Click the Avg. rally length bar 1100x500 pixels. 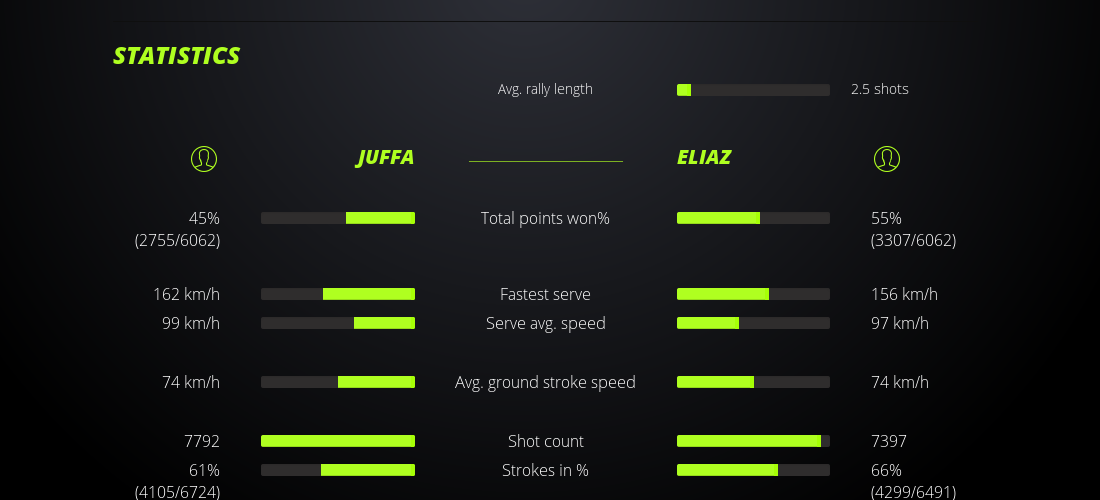click(x=753, y=90)
